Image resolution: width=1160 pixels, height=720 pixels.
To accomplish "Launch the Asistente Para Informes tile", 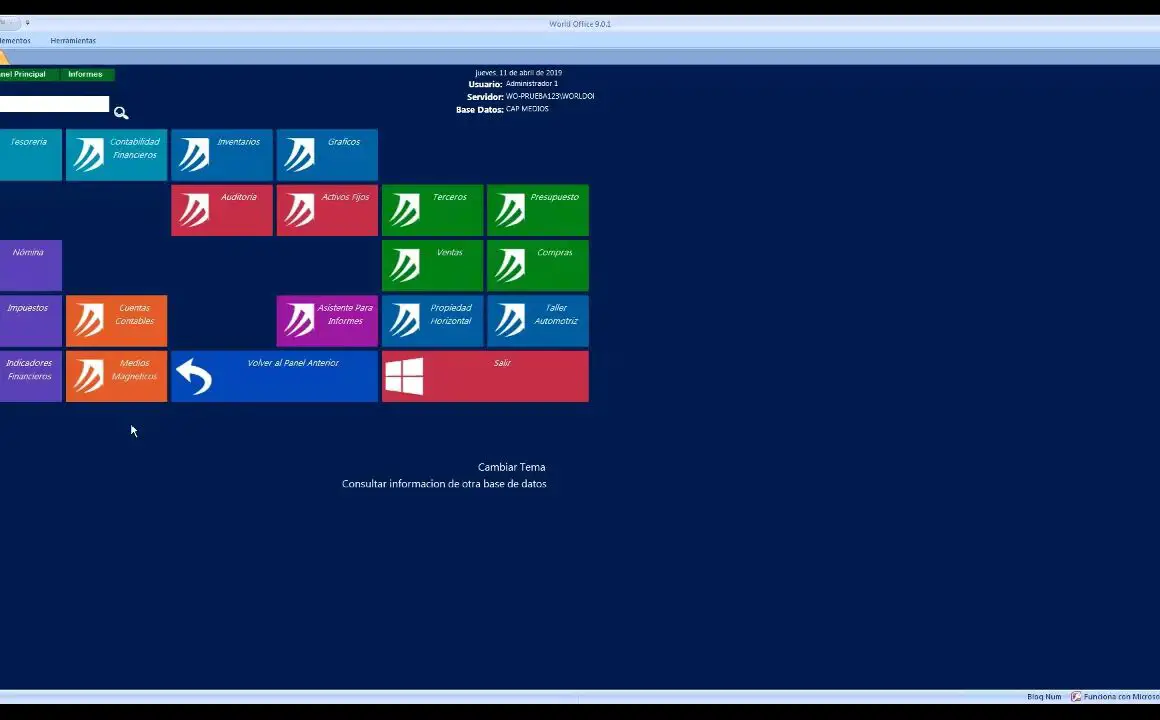I will click(327, 321).
